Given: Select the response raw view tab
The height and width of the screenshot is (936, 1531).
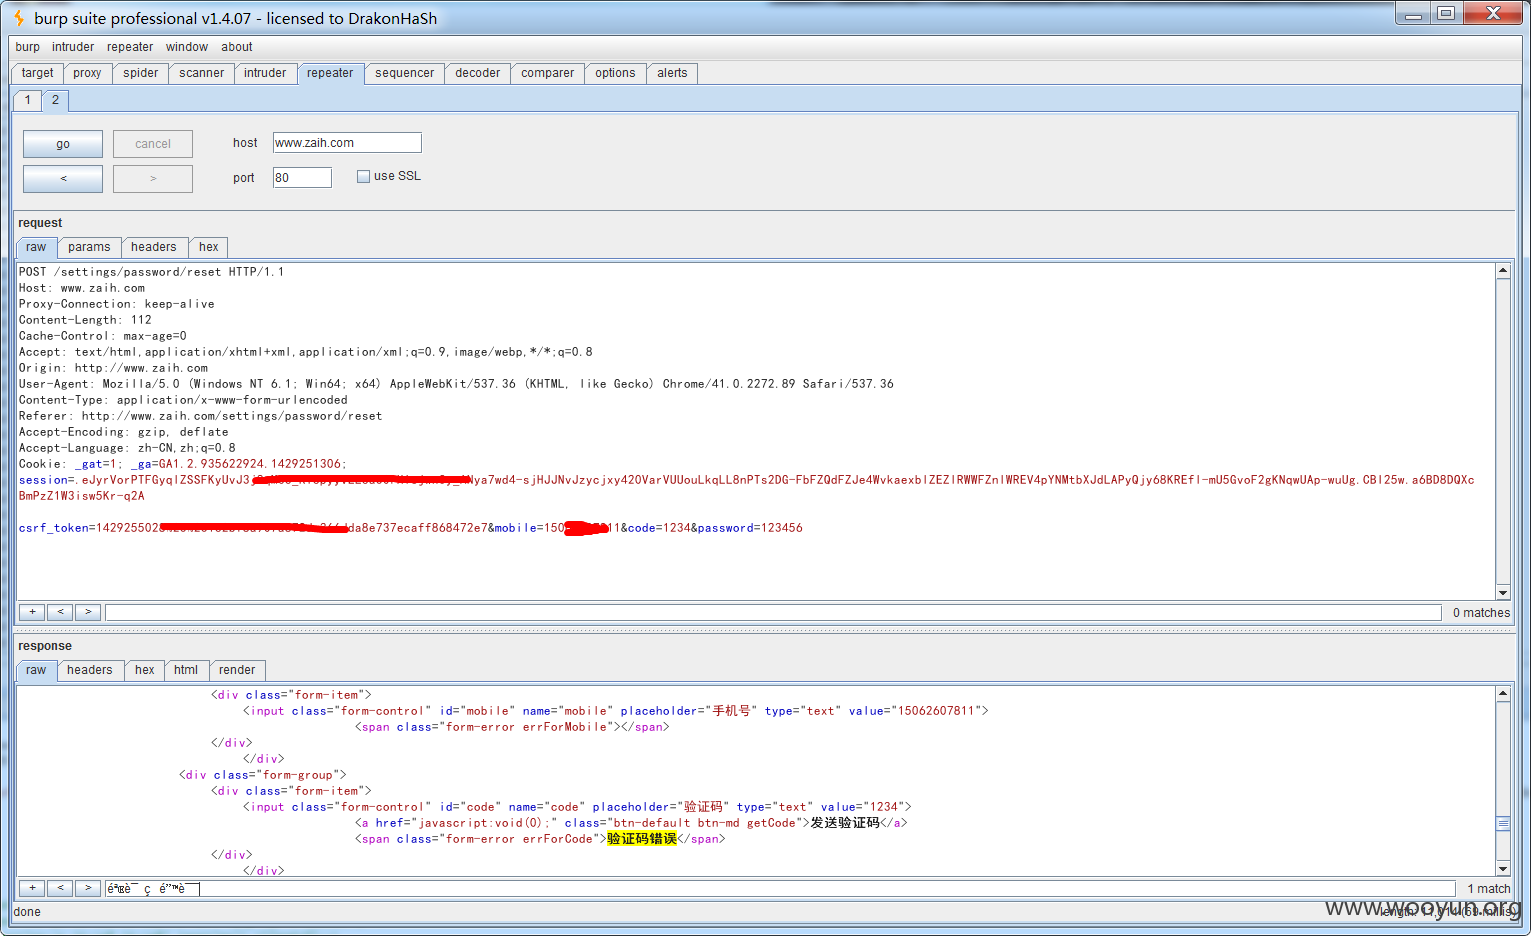Looking at the screenshot, I should click(36, 670).
